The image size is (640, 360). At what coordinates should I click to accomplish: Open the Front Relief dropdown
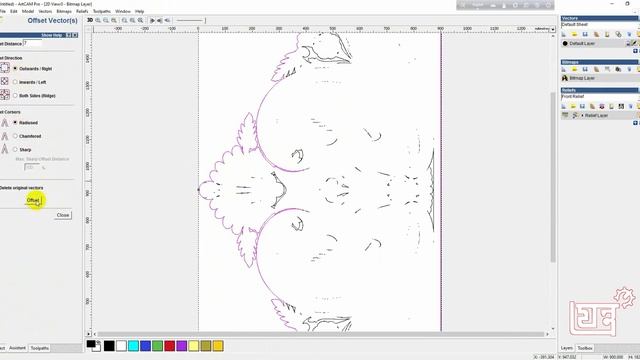click(x=599, y=97)
